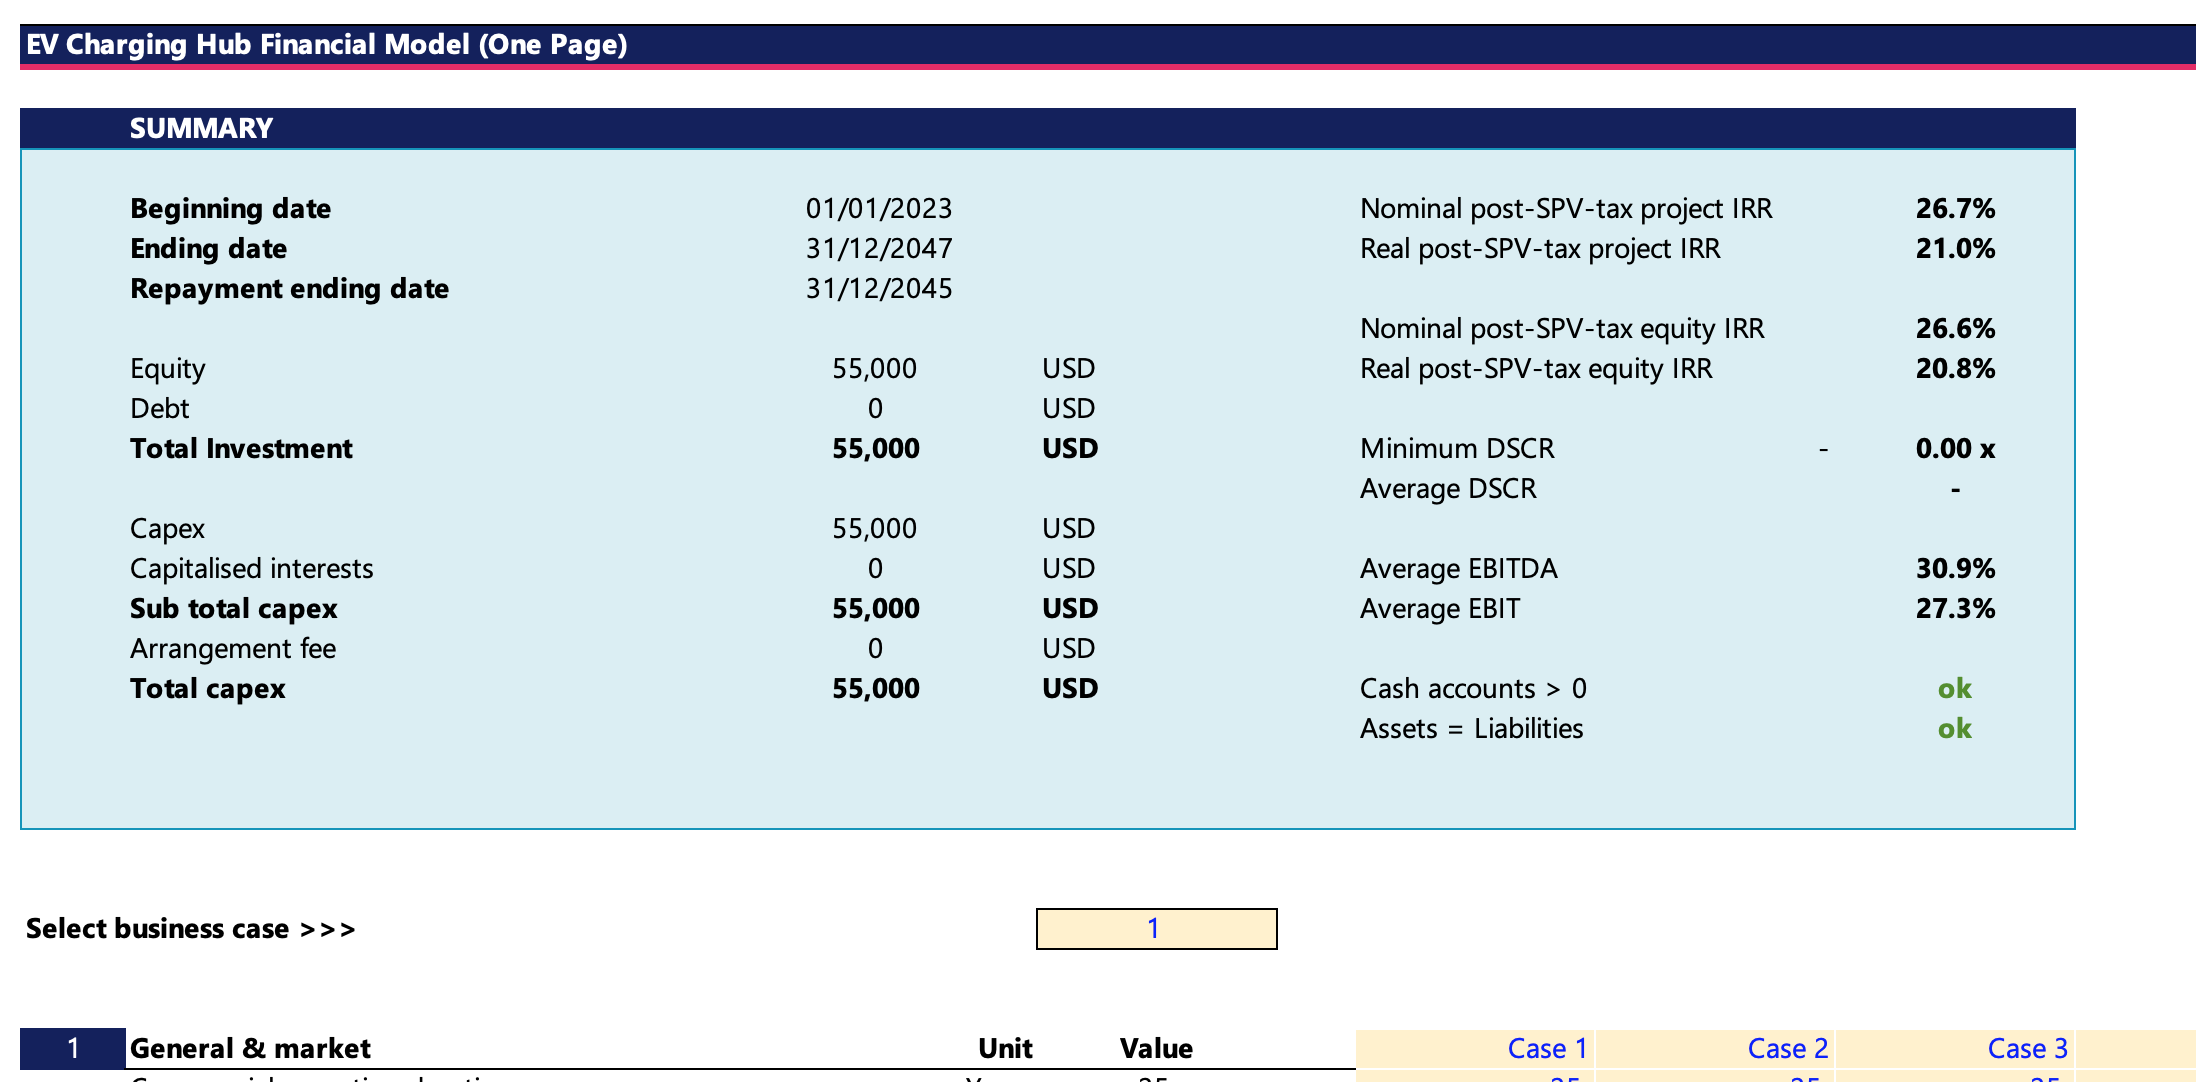
Task: Click the Case 2 column header
Action: pyautogui.click(x=1787, y=1047)
